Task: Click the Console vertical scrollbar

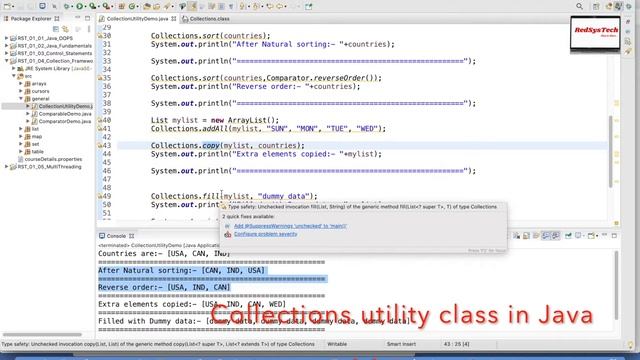Action: (x=616, y=286)
